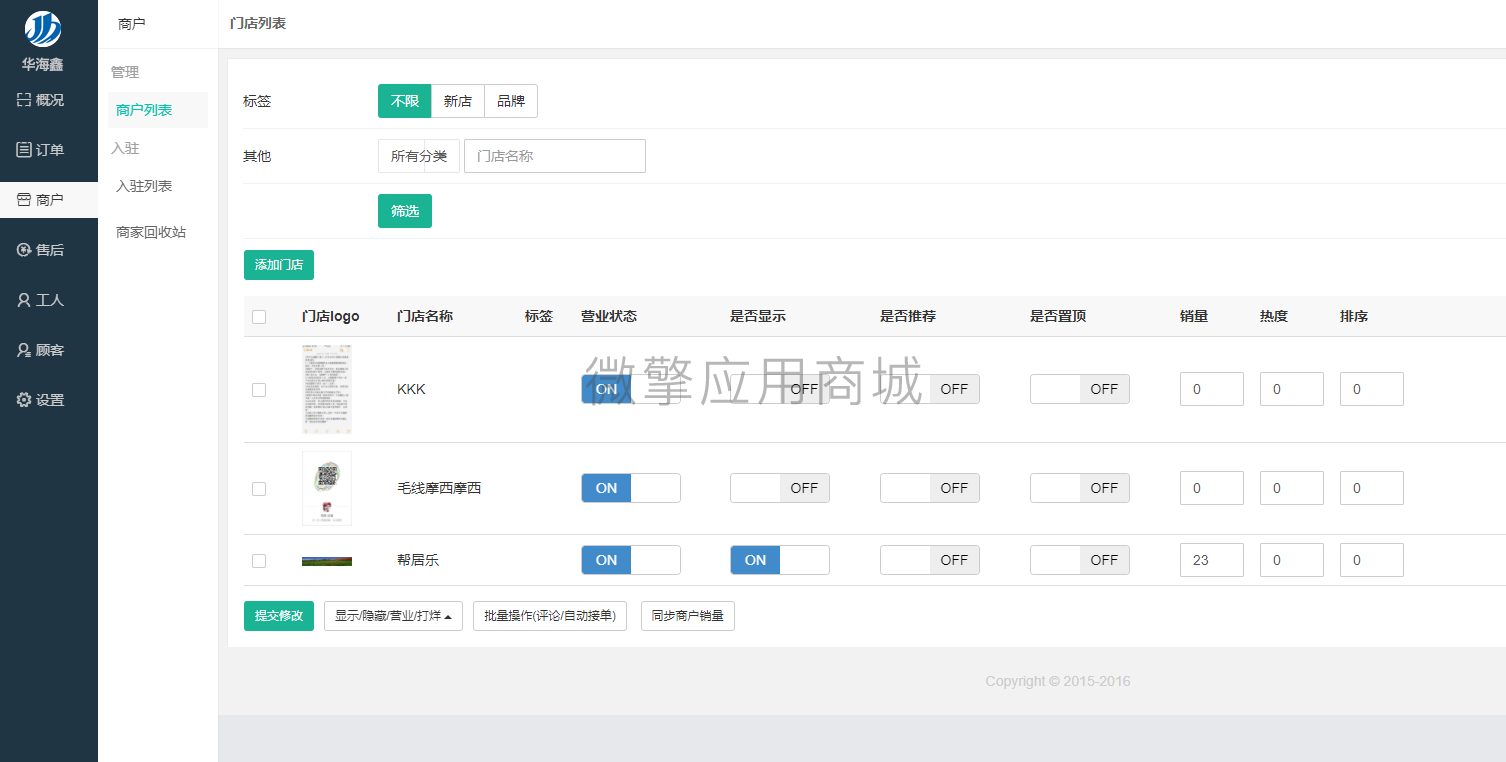Click 热度 field in 帮居乐 row
The image size is (1506, 762).
click(x=1292, y=560)
